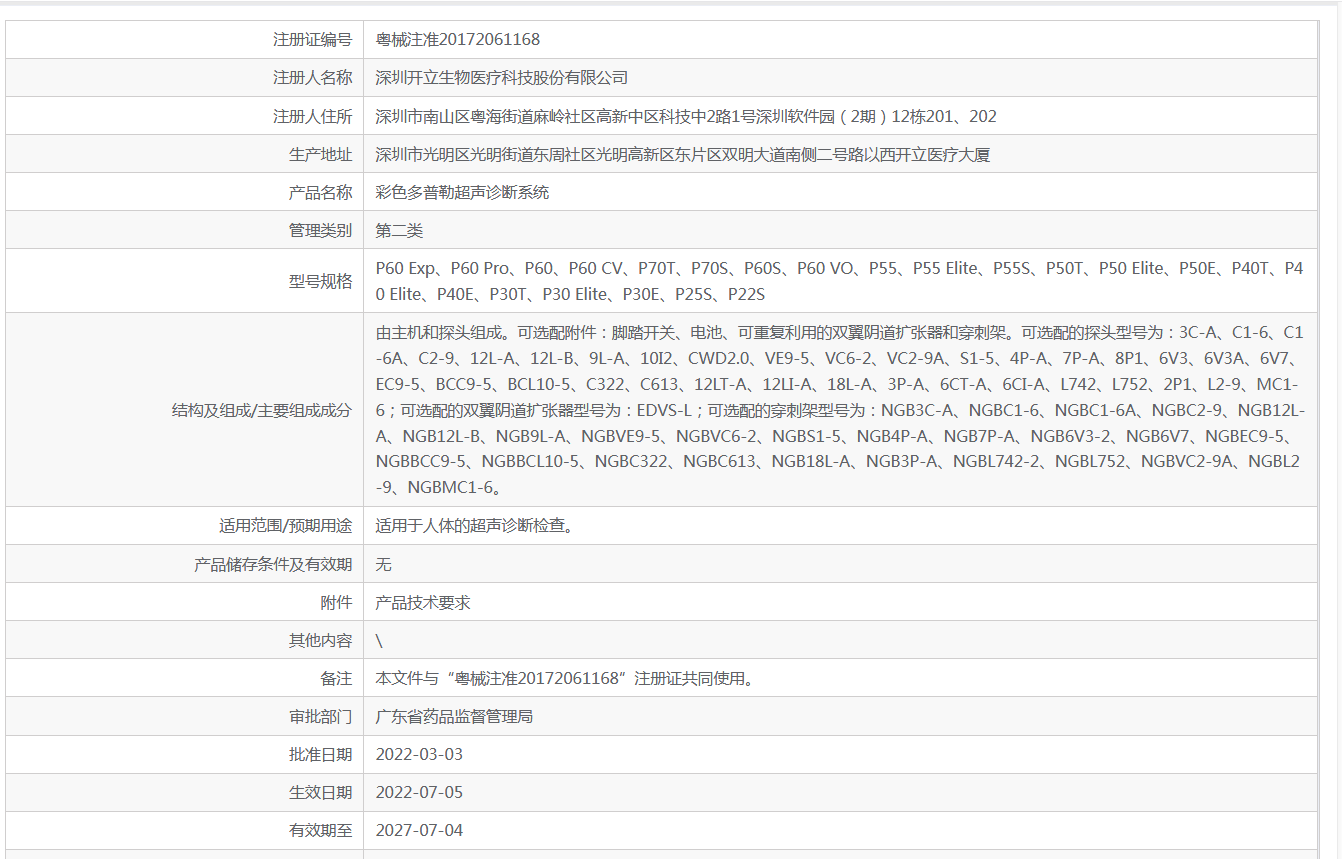This screenshot has height=859, width=1342.
Task: Select the category value '第二类'
Action: pos(399,230)
